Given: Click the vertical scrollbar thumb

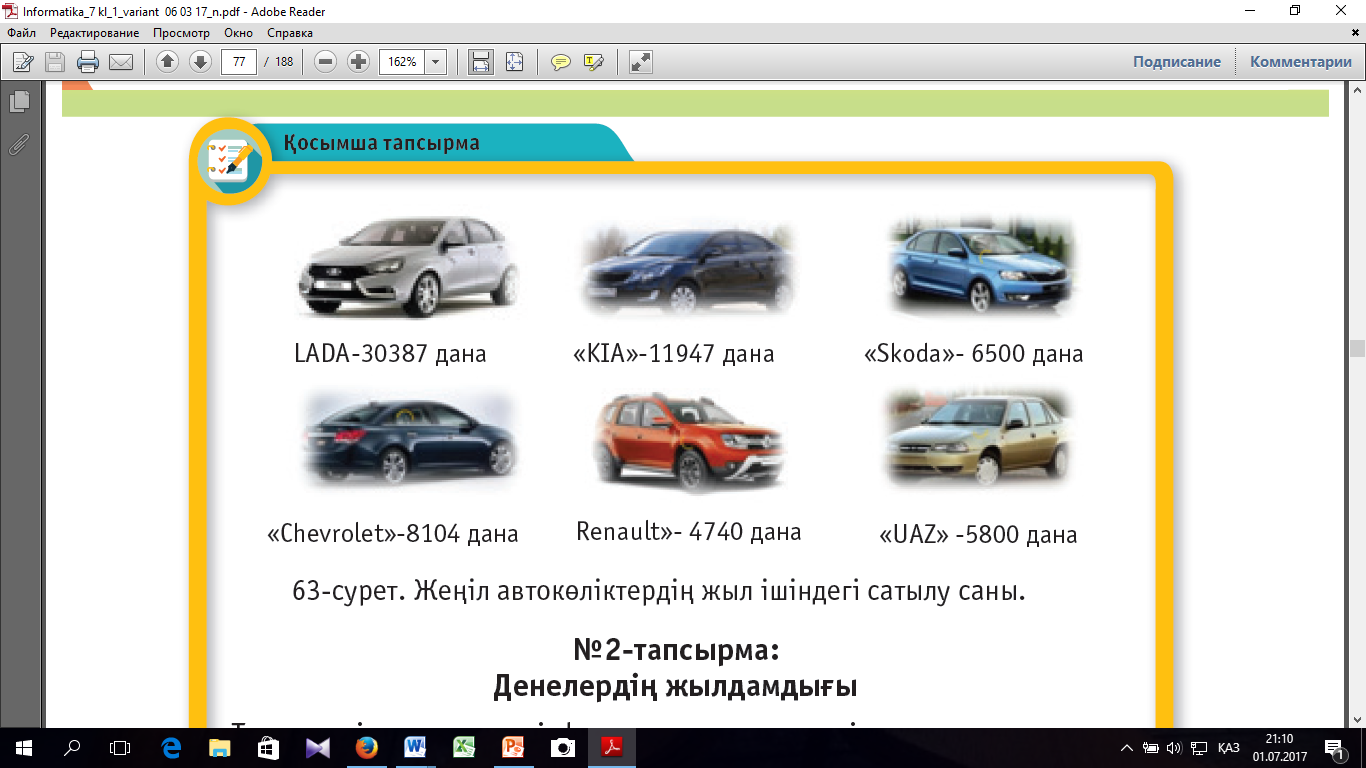Looking at the screenshot, I should point(1357,348).
